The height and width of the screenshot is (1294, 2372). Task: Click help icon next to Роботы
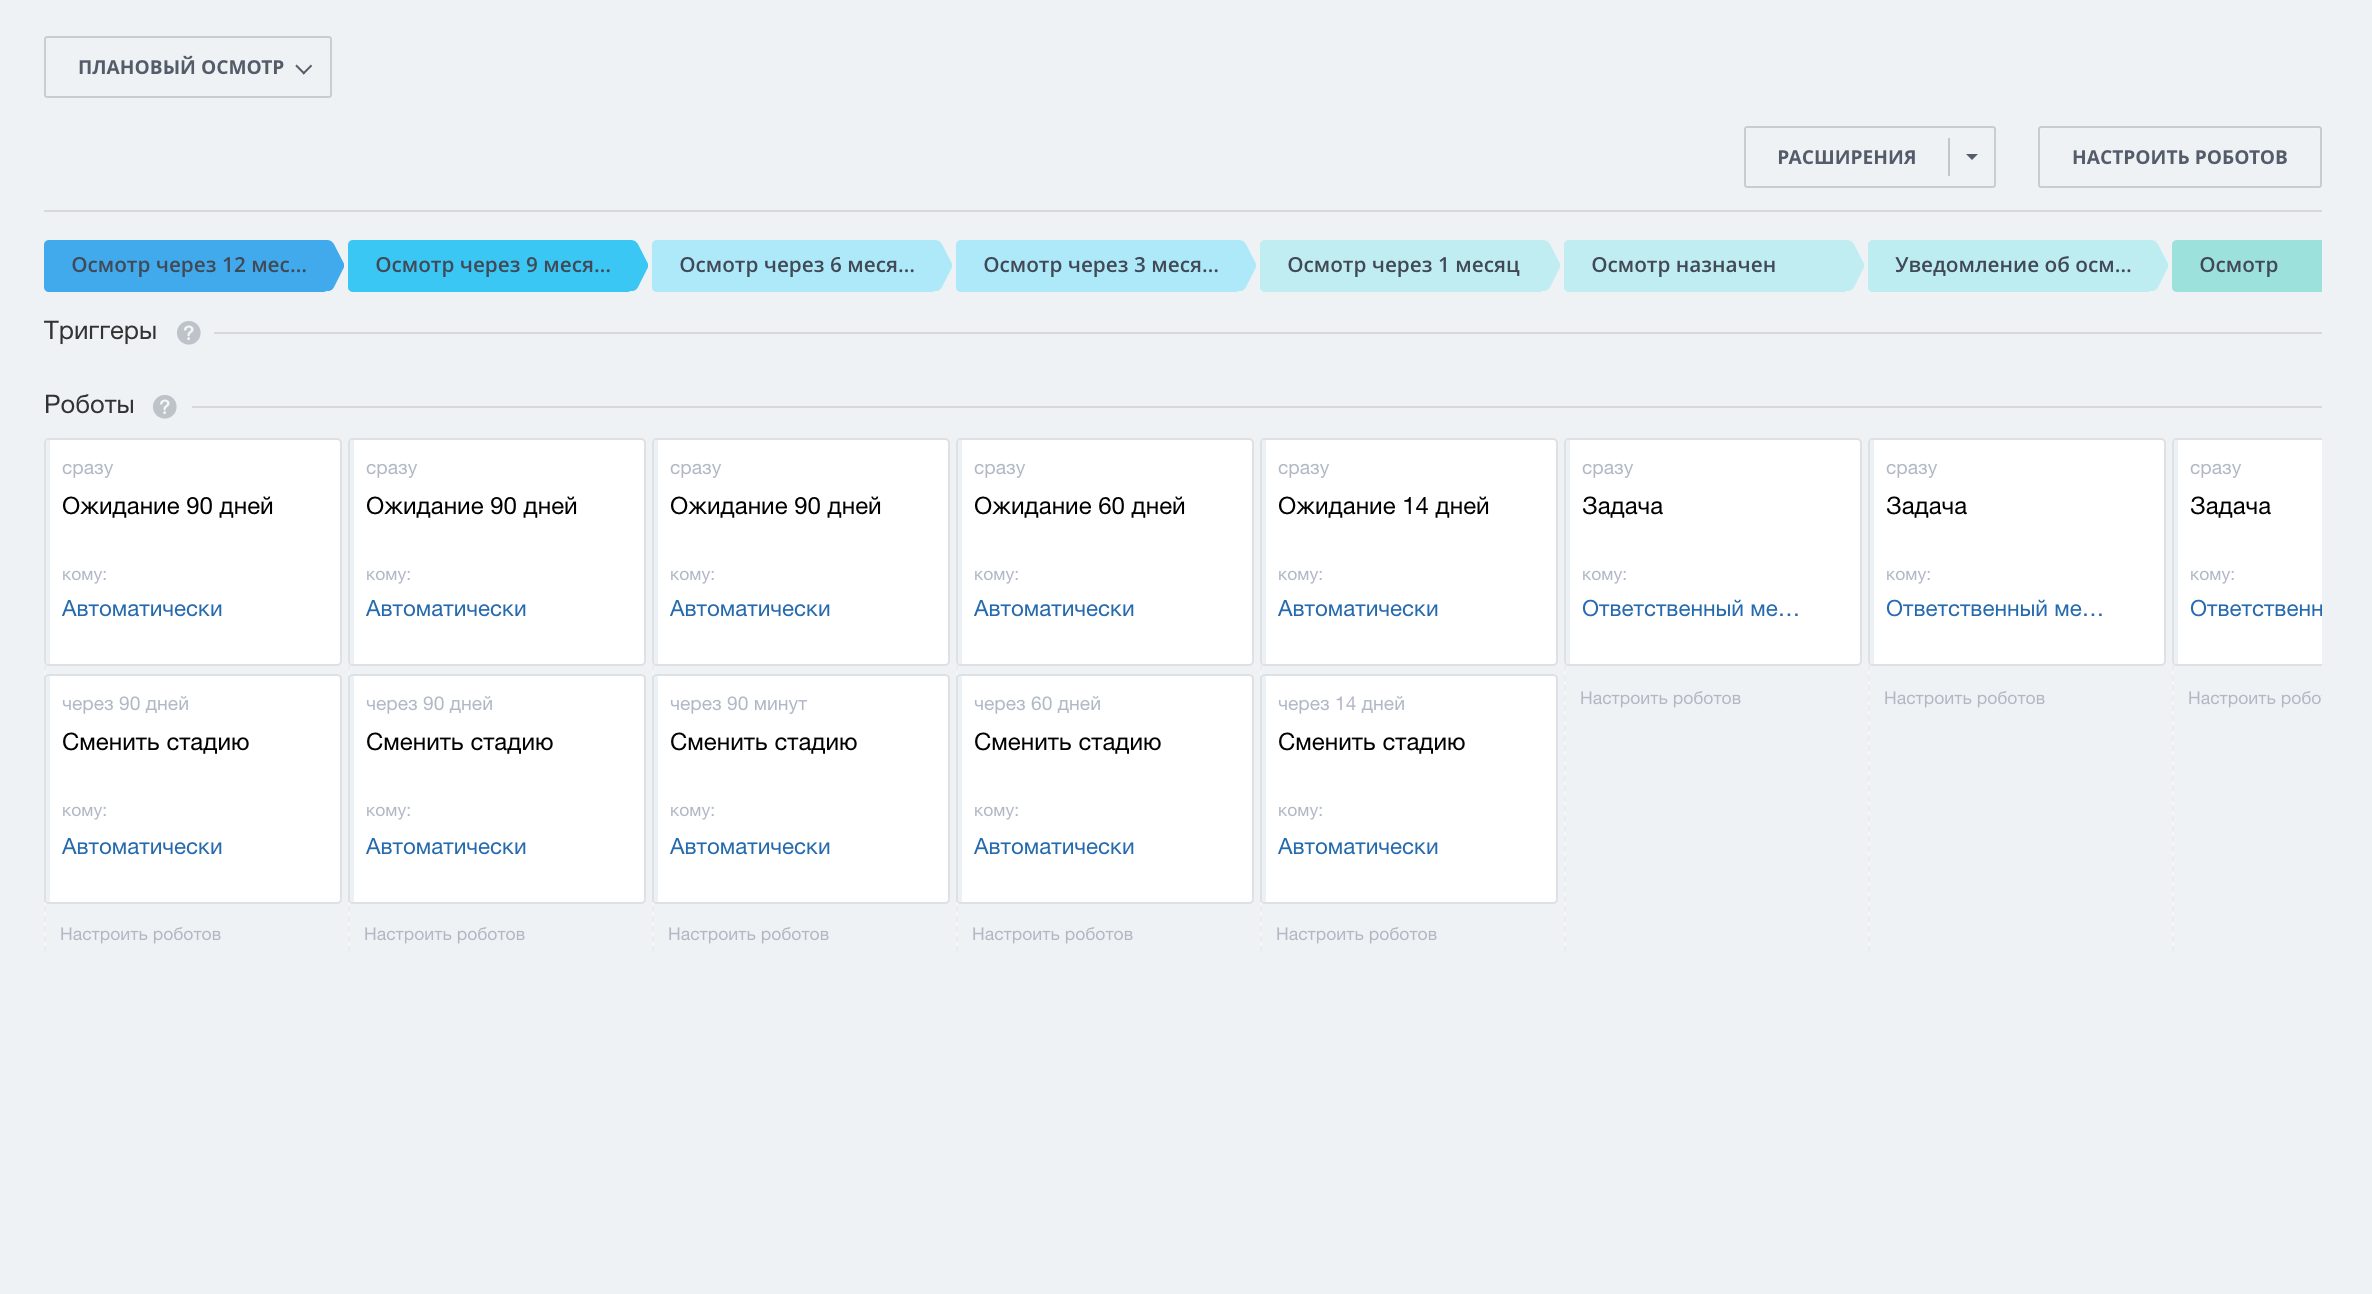165,407
